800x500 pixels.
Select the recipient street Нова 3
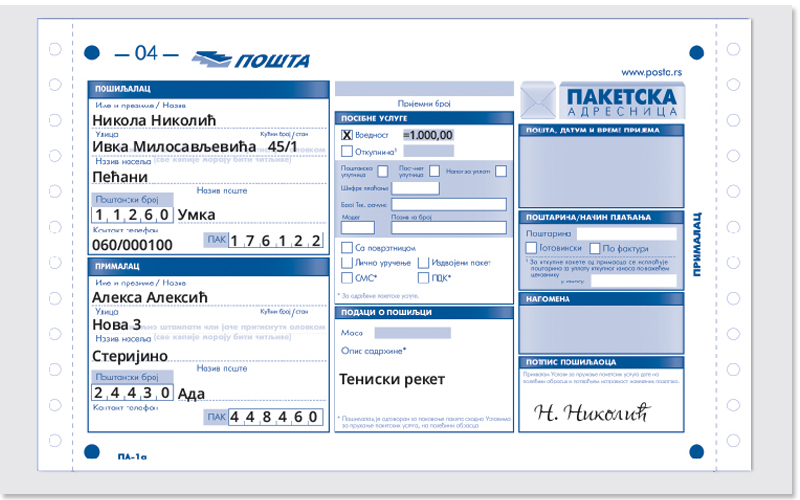(x=116, y=324)
